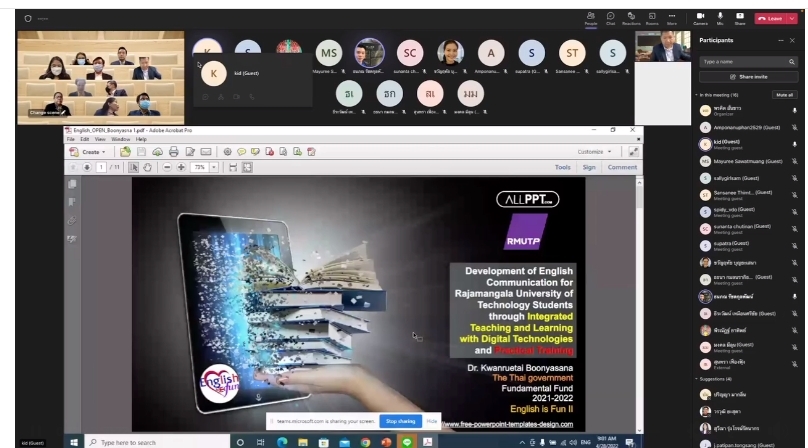The height and width of the screenshot is (448, 808).
Task: Open Microsoft Edge from the taskbar
Action: point(282,442)
